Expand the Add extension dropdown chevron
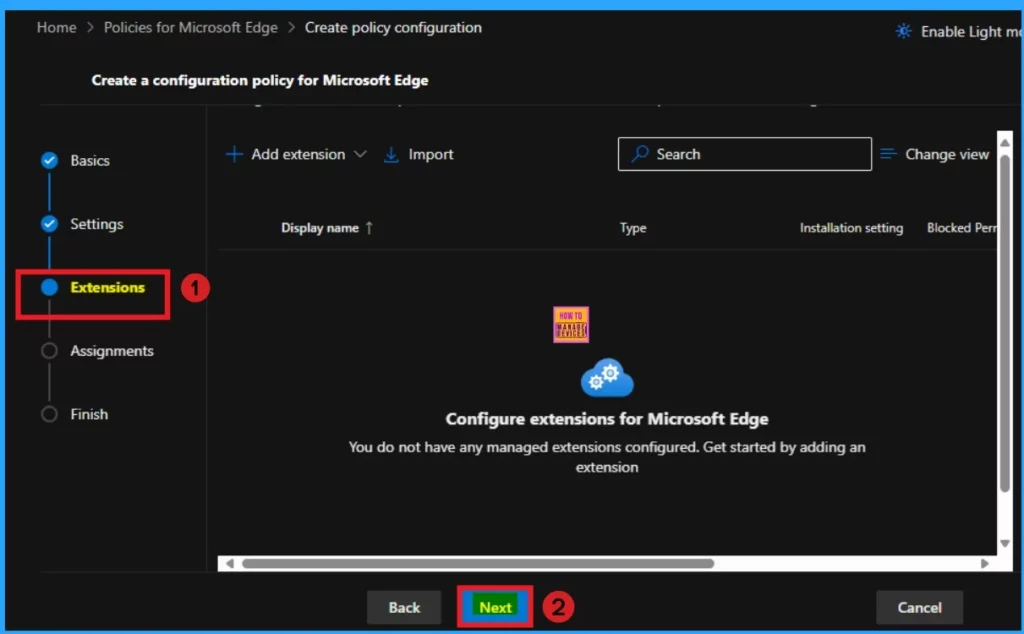 [360, 155]
